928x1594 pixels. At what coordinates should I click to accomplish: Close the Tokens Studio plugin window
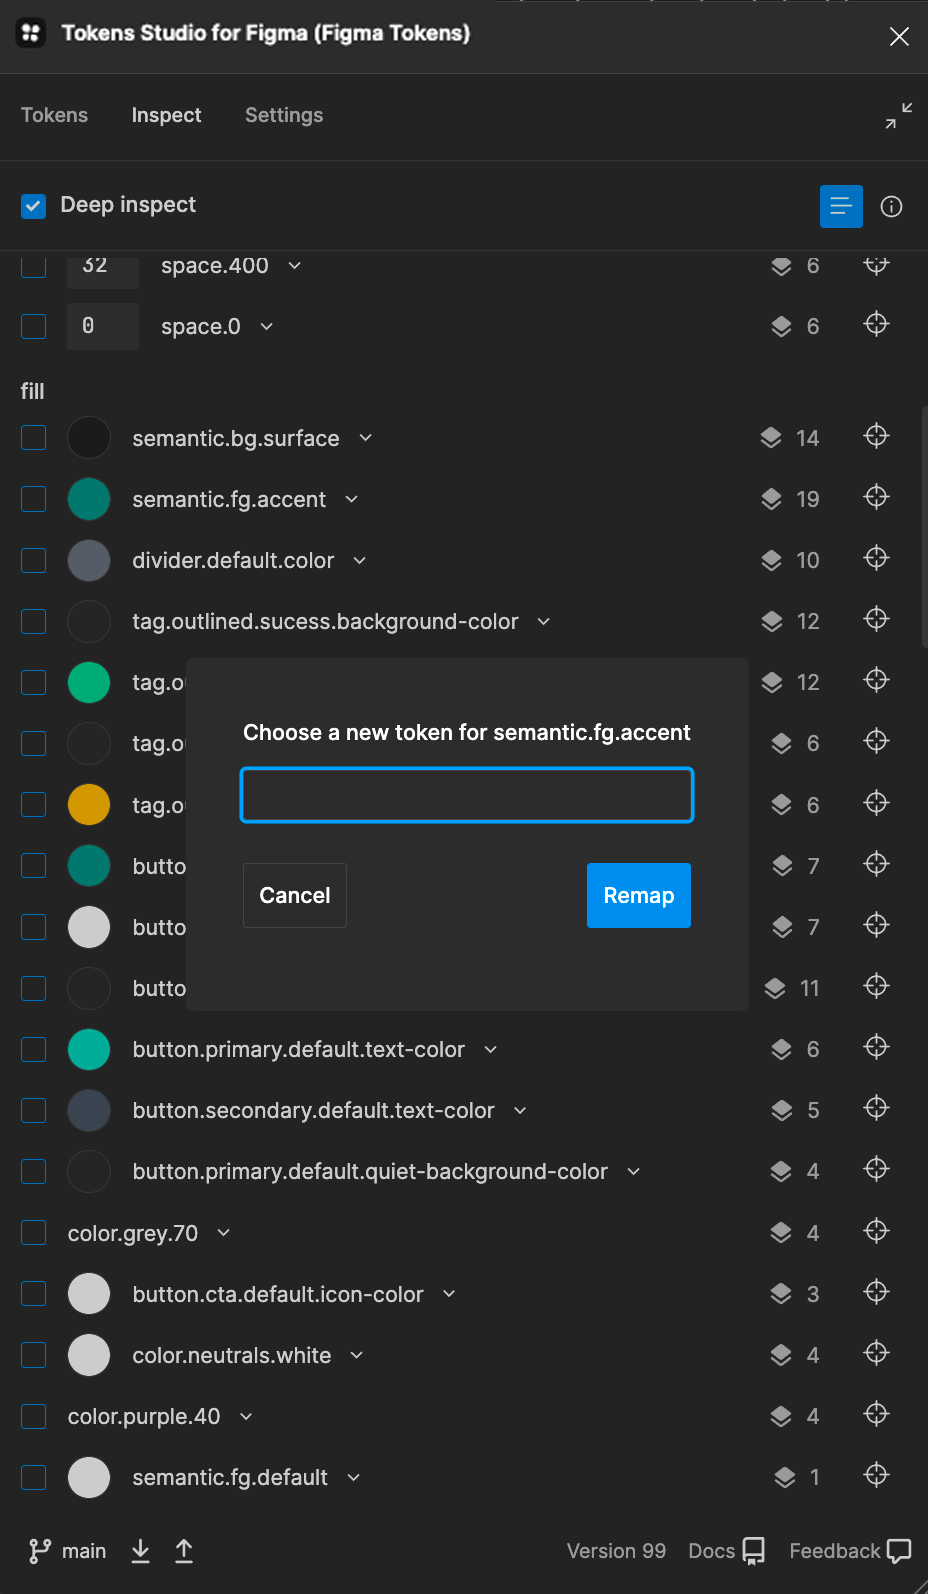click(x=899, y=36)
